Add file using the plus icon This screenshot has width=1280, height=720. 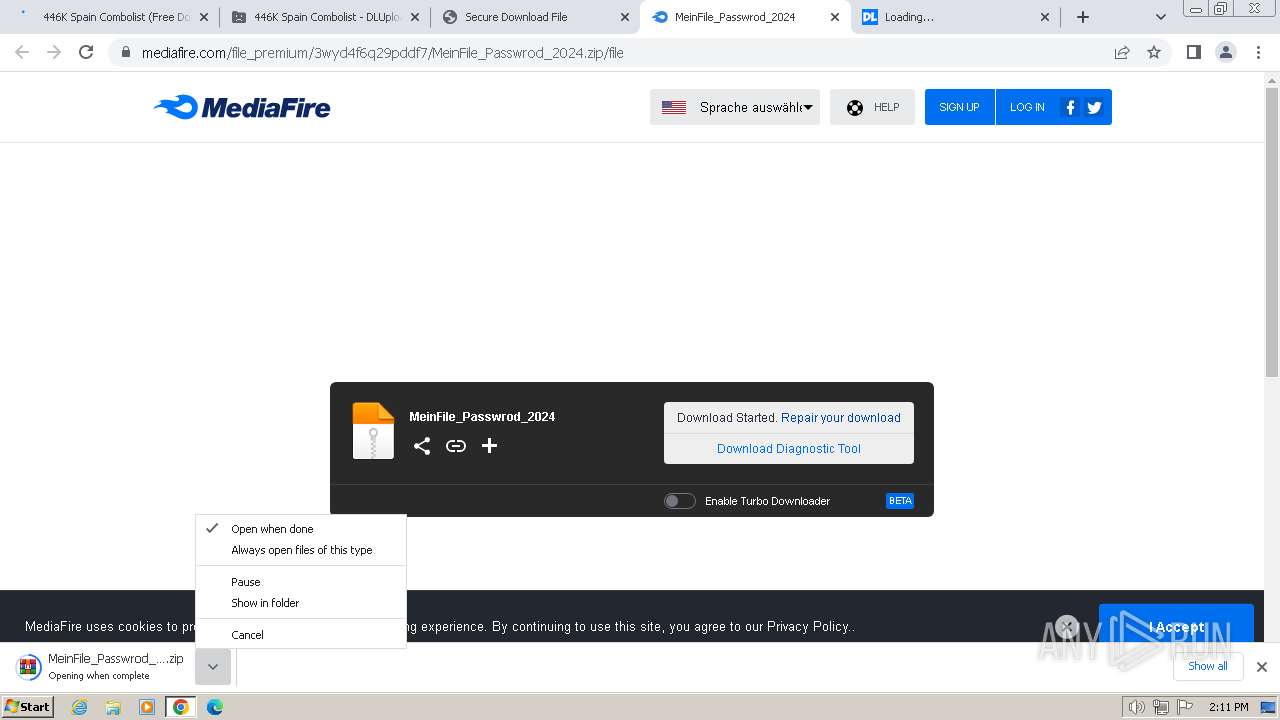click(489, 446)
